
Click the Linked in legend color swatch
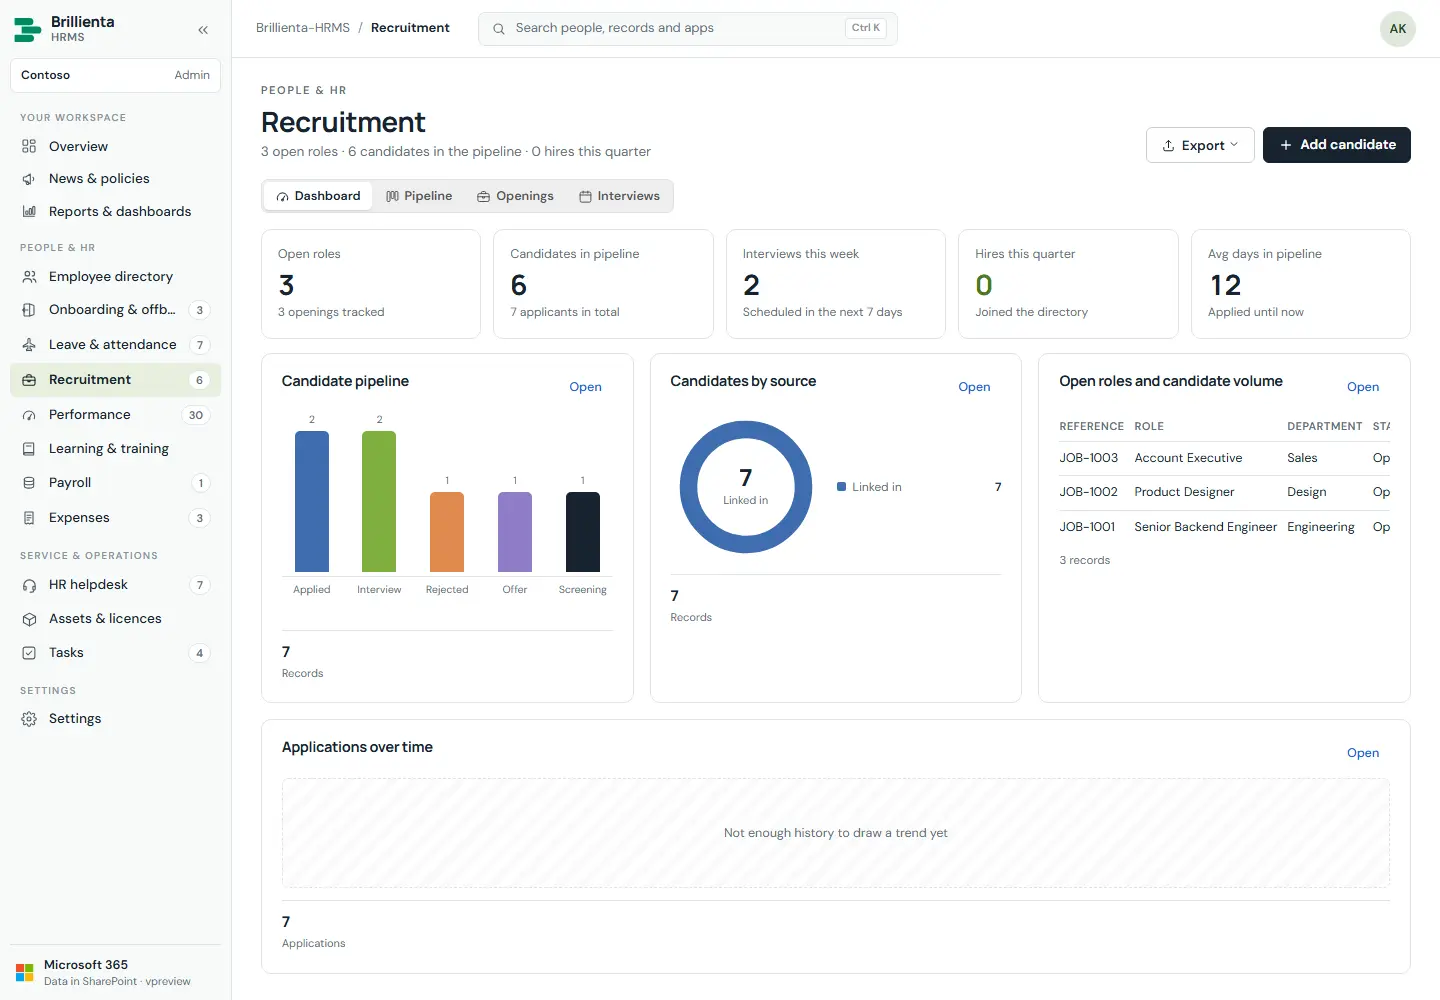point(842,487)
